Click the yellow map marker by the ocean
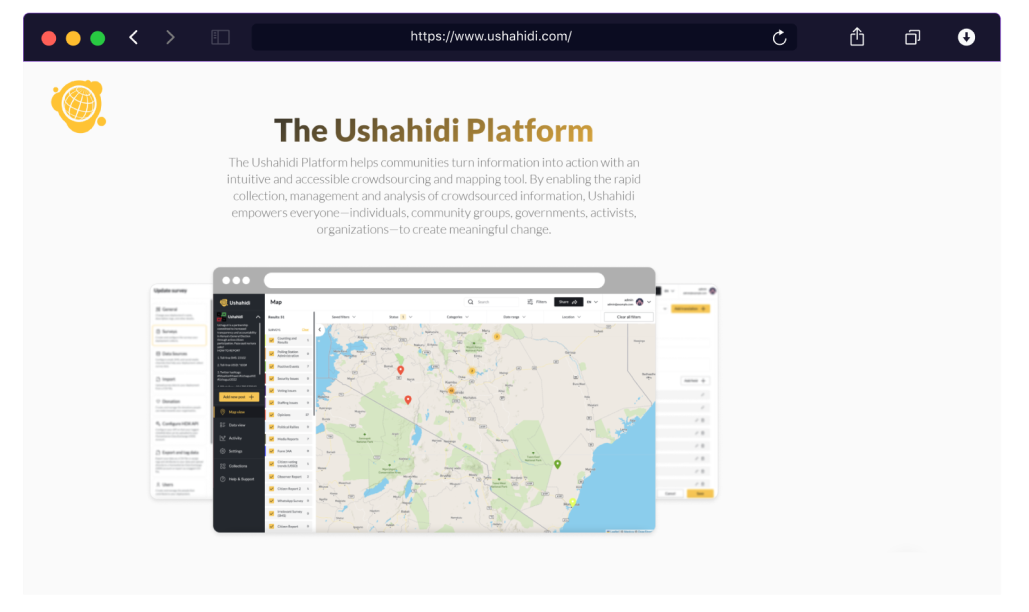The width and height of the screenshot is (1029, 612). 572,502
